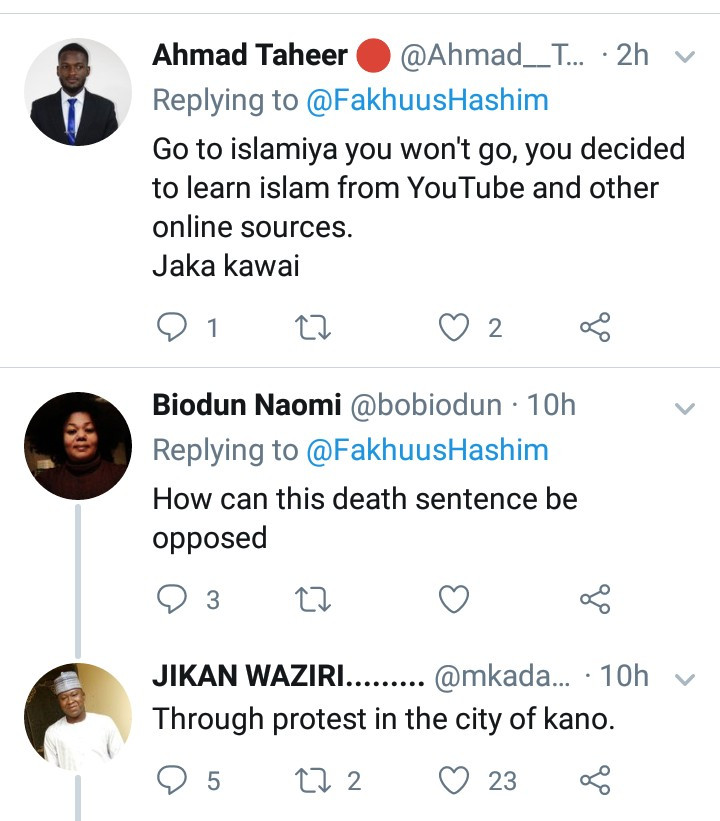Expand the menu arrow on Biodun Naomi's tweet
720x821 pixels.
click(x=685, y=408)
